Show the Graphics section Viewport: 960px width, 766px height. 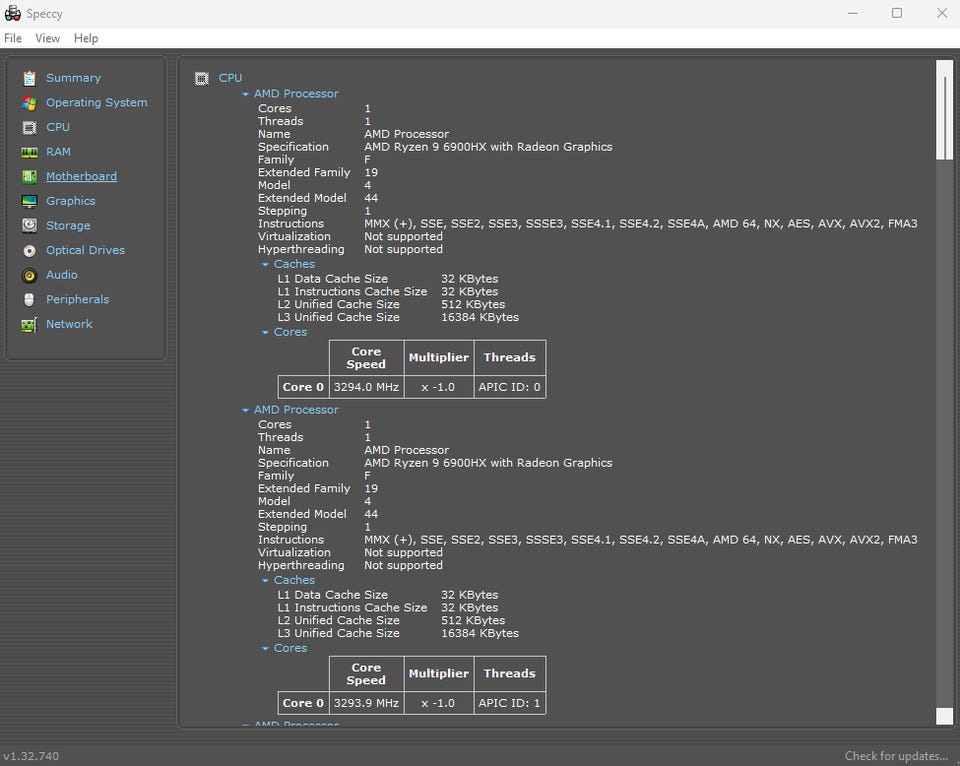(70, 201)
